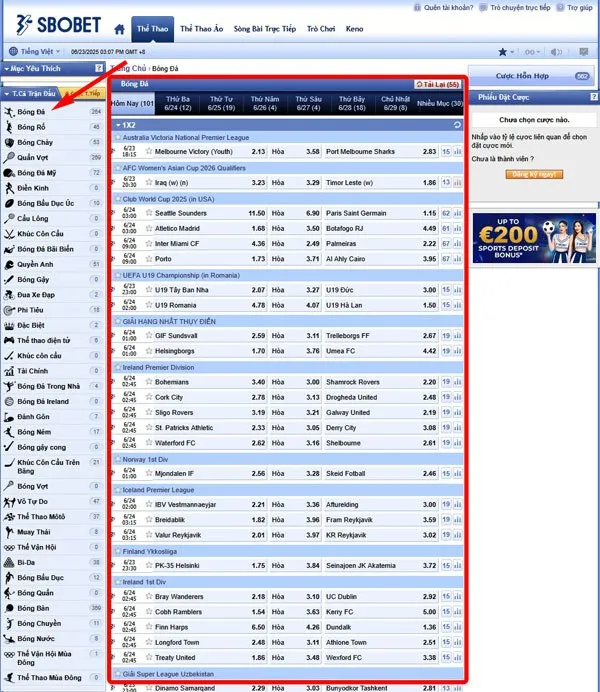Select the Bóng Đá Mỹ icon
Screen dimensions: 600x692
pos(9,173)
